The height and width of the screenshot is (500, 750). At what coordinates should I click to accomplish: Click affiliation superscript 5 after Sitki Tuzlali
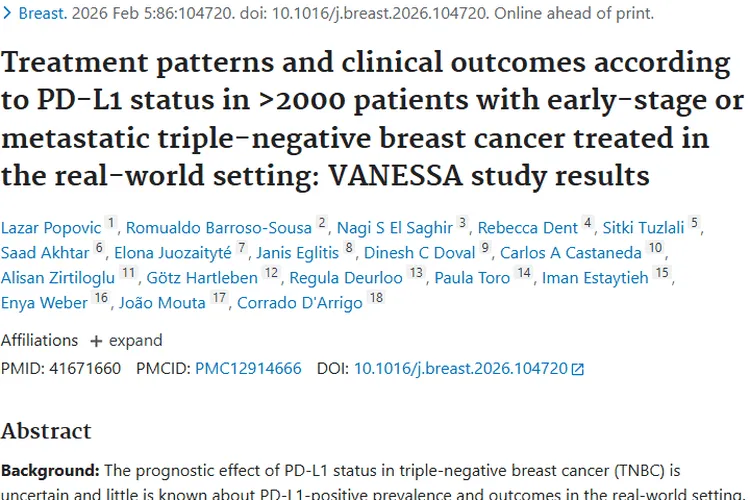[x=695, y=224]
